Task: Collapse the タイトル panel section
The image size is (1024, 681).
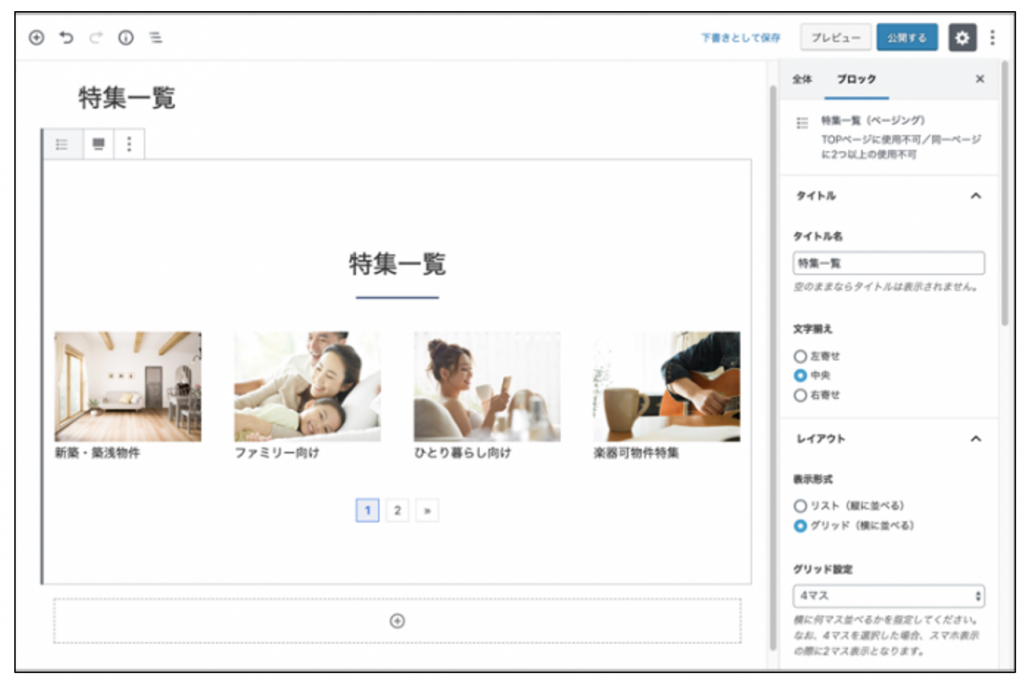Action: 976,196
